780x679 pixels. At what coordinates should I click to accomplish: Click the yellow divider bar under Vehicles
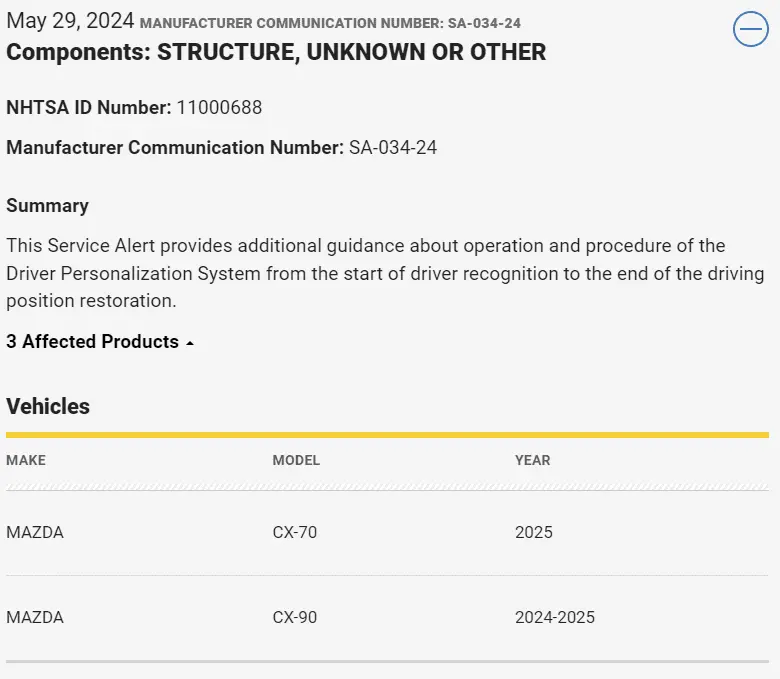pos(387,435)
